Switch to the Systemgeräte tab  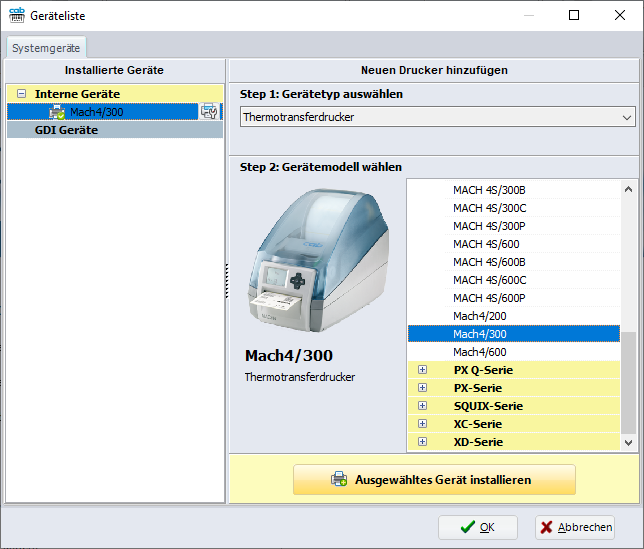click(x=47, y=47)
